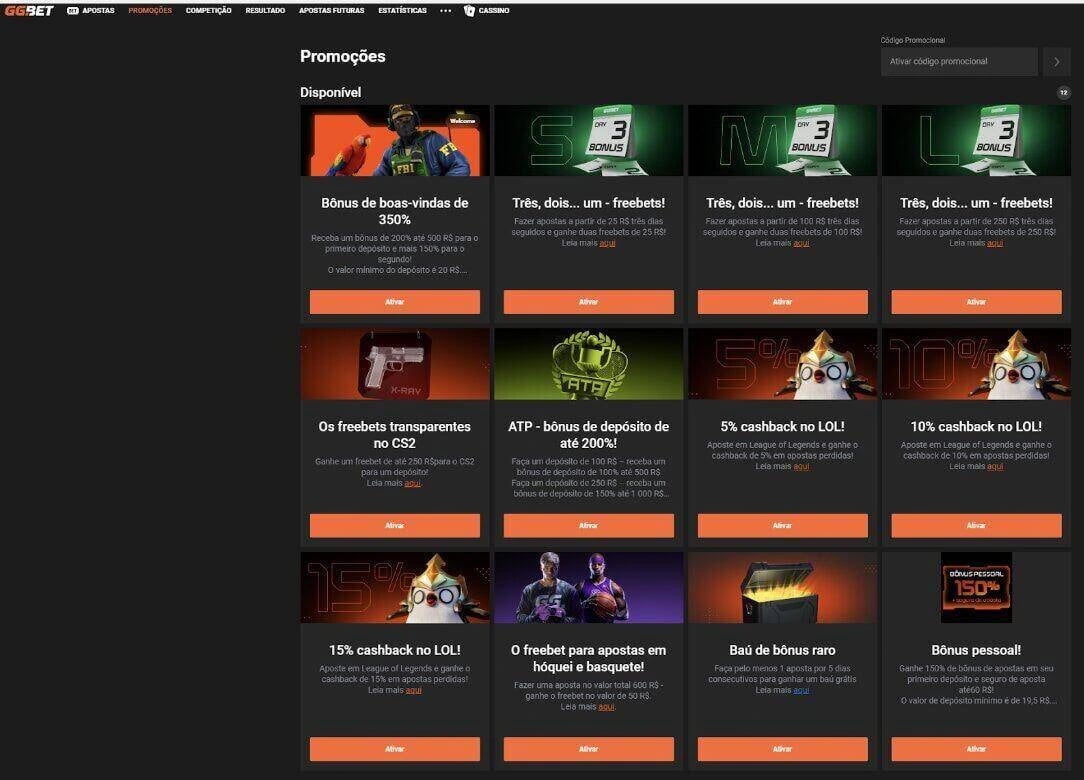Open the three-dots more menu

pos(445,10)
